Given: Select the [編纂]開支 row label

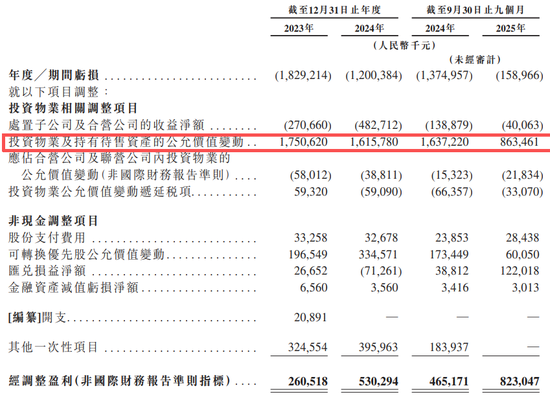Looking at the screenshot, I should pyautogui.click(x=37, y=317).
